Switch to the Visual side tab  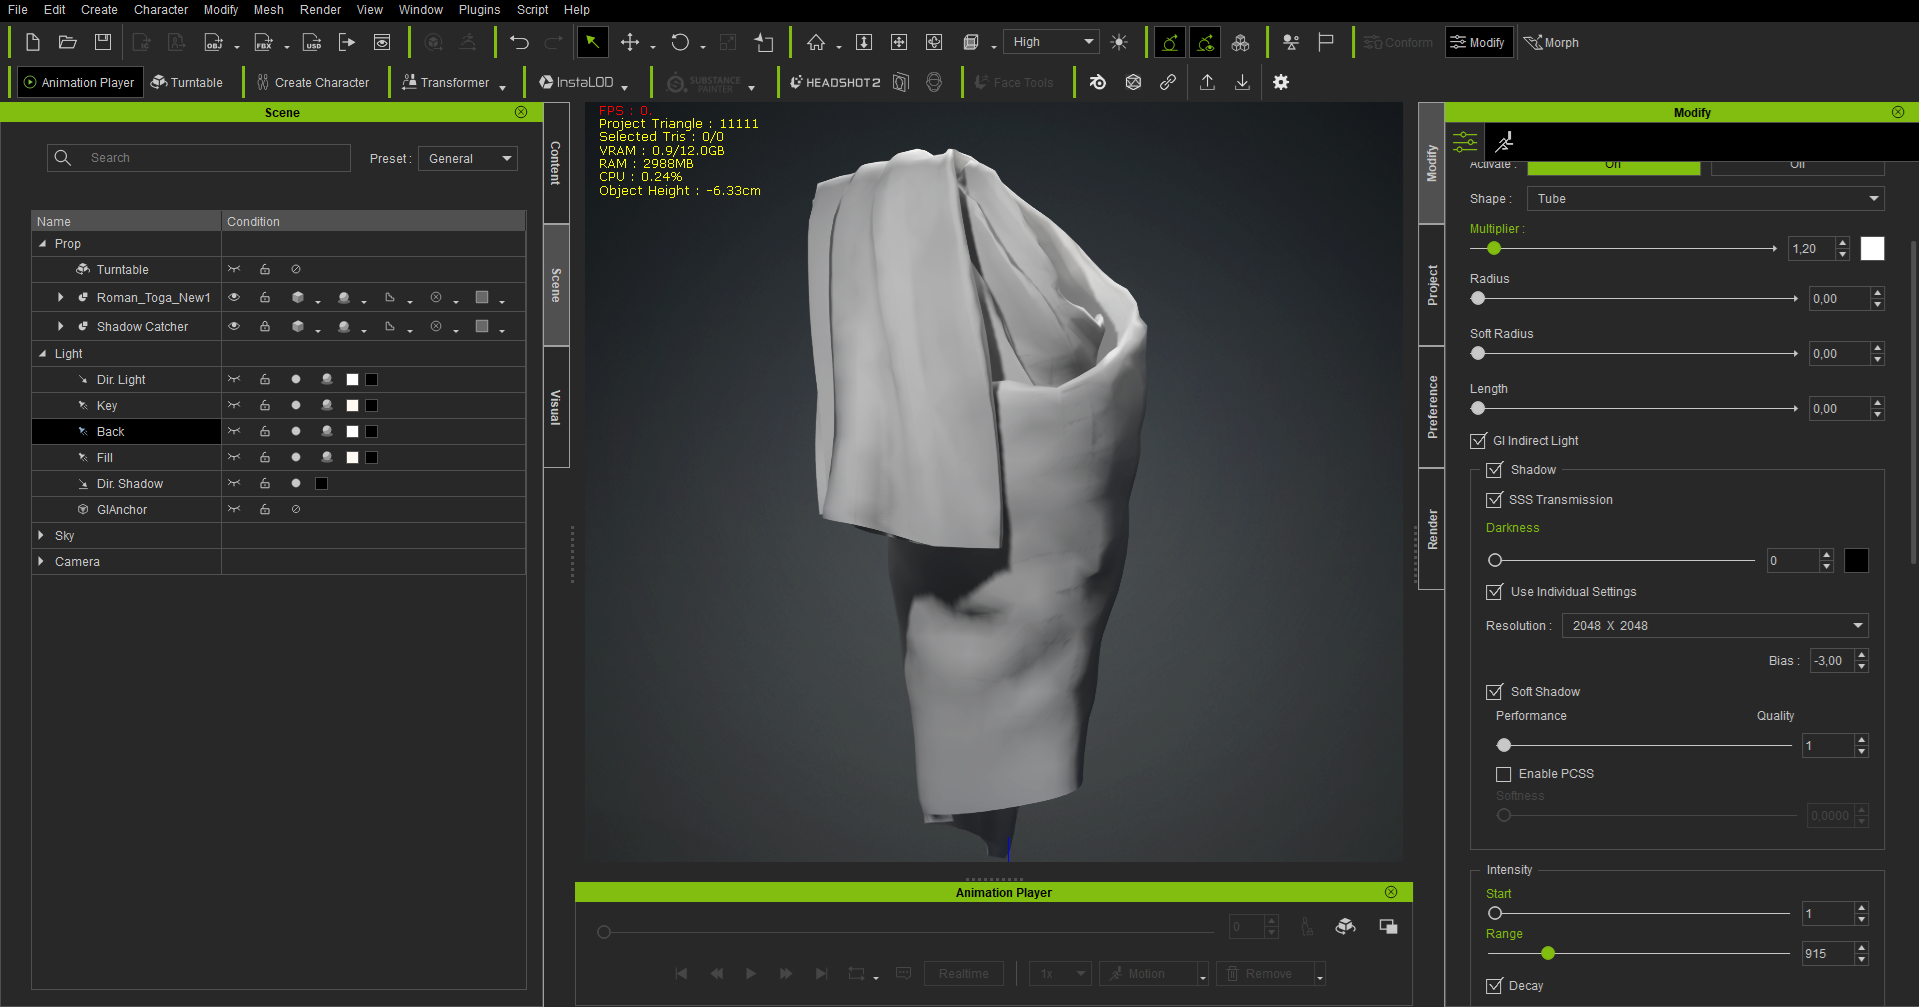point(556,407)
